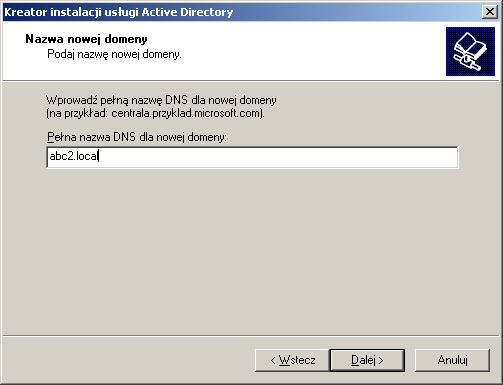Click the 'Nazwa nowej domeny' heading
Image resolution: width=503 pixels, height=385 pixels.
point(86,39)
